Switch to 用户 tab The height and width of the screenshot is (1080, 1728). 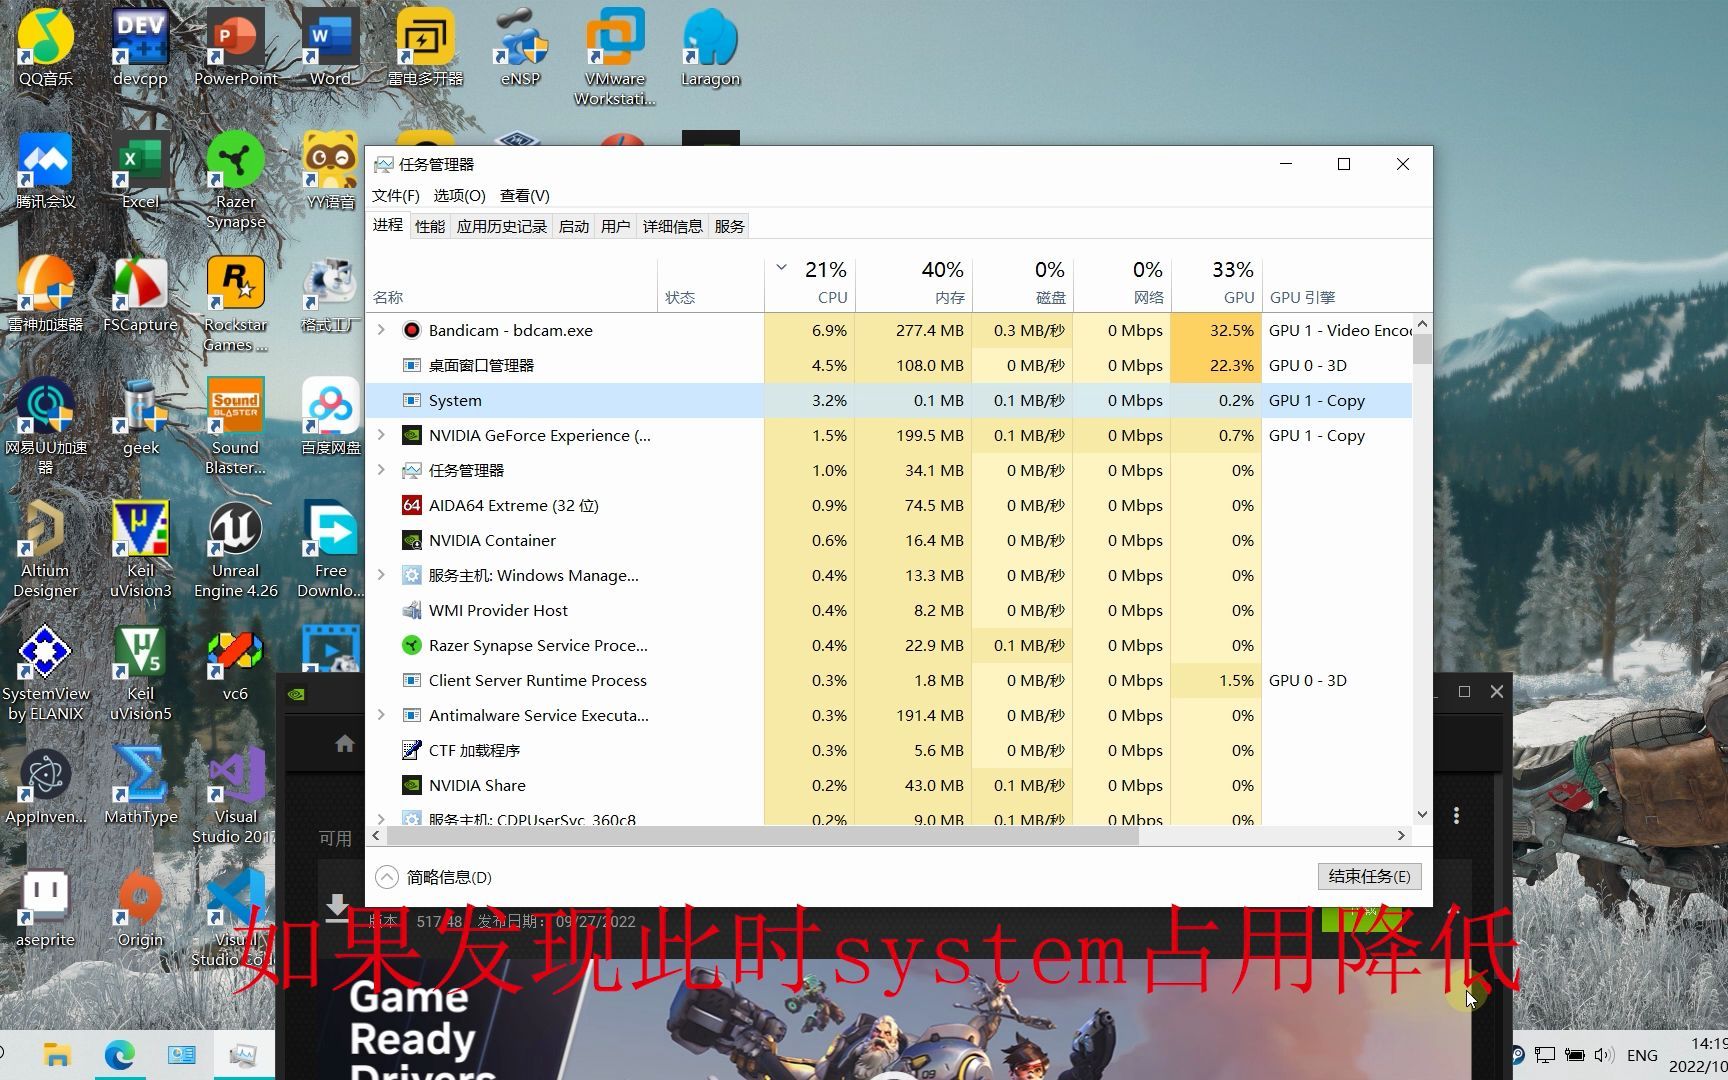(x=616, y=226)
